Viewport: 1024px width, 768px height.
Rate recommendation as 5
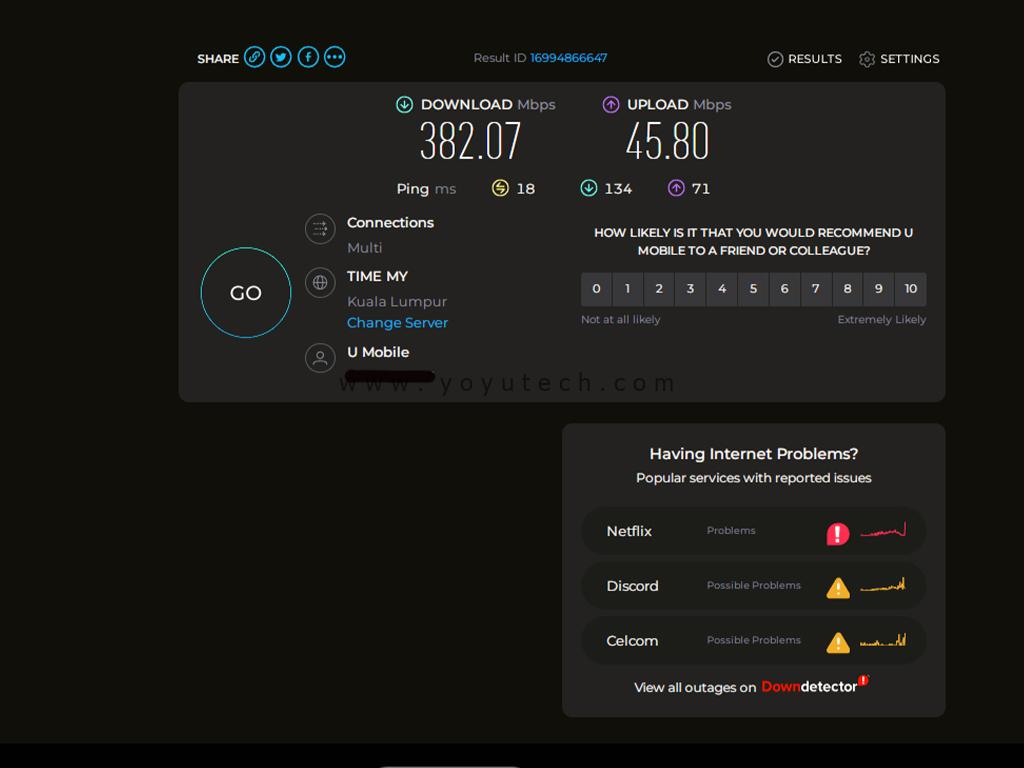click(753, 289)
